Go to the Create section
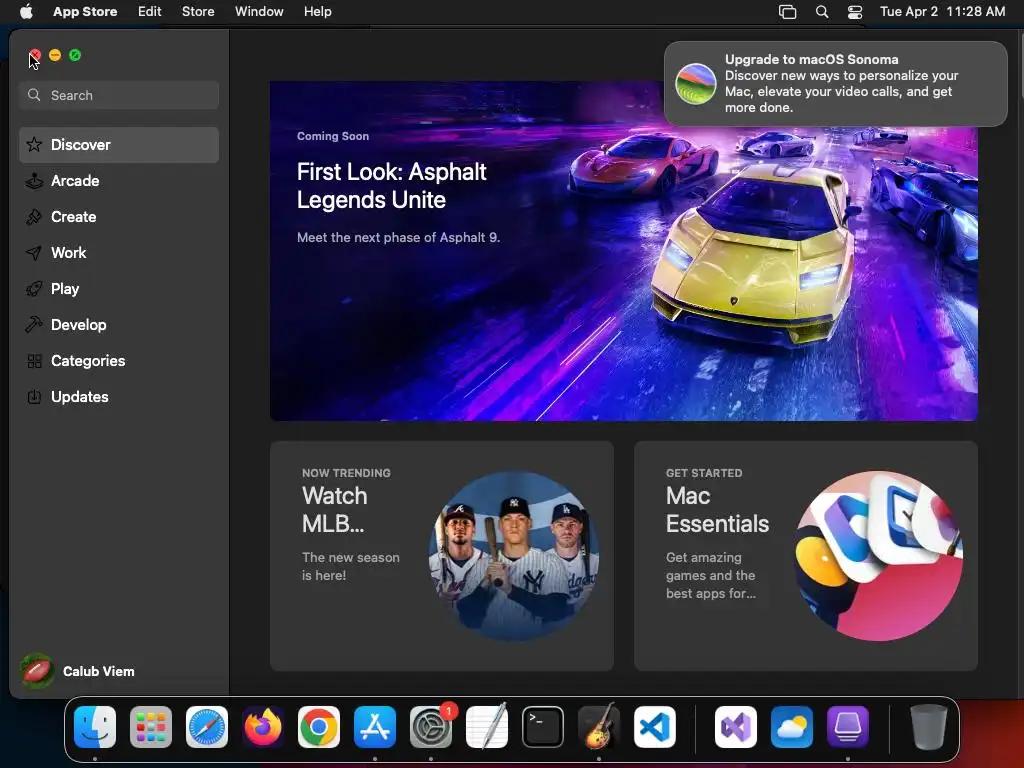The height and width of the screenshot is (768, 1024). (x=119, y=217)
